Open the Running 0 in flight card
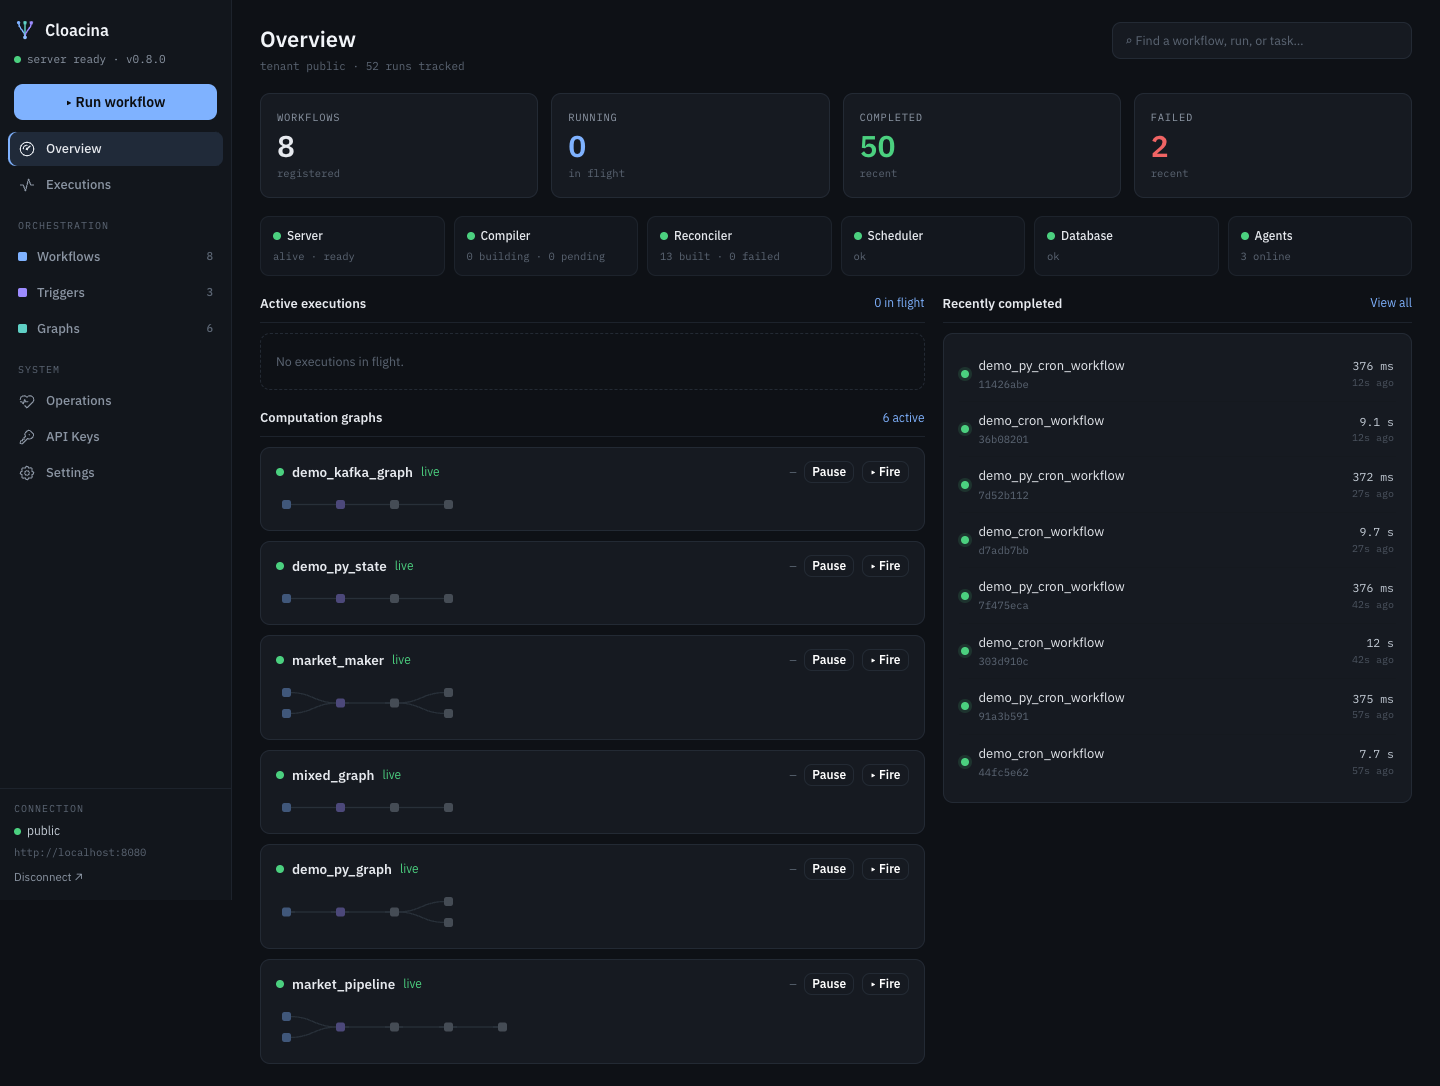Viewport: 1440px width, 1086px height. [x=690, y=146]
